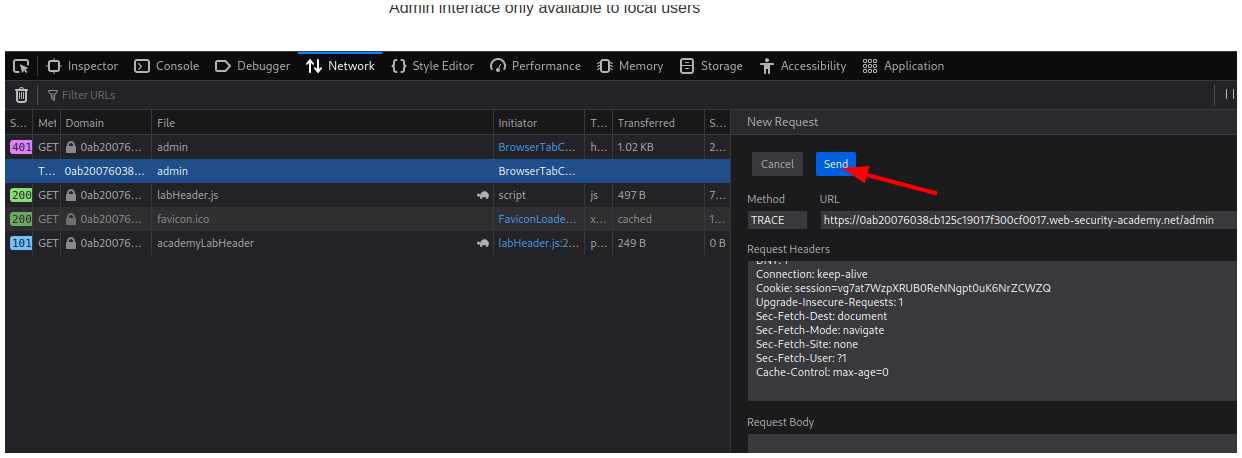The width and height of the screenshot is (1242, 458).
Task: Click the pause recording icon
Action: click(x=1230, y=95)
